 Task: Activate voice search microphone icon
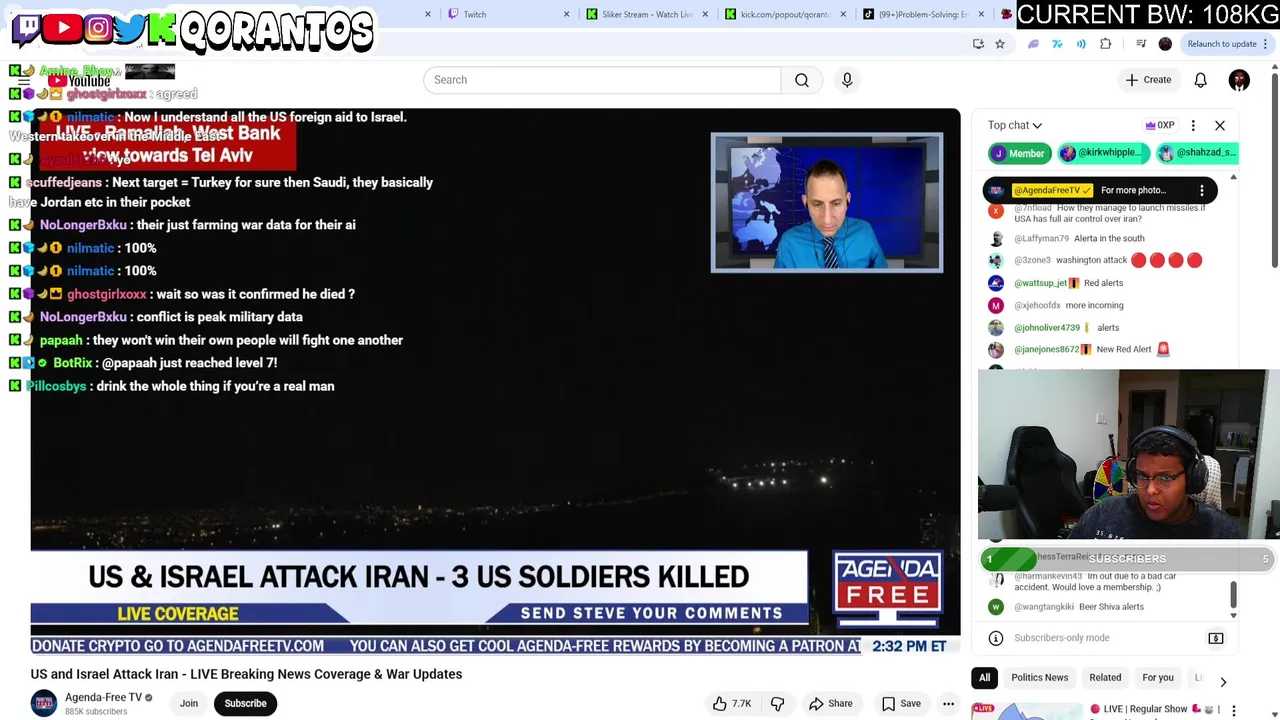click(x=847, y=80)
